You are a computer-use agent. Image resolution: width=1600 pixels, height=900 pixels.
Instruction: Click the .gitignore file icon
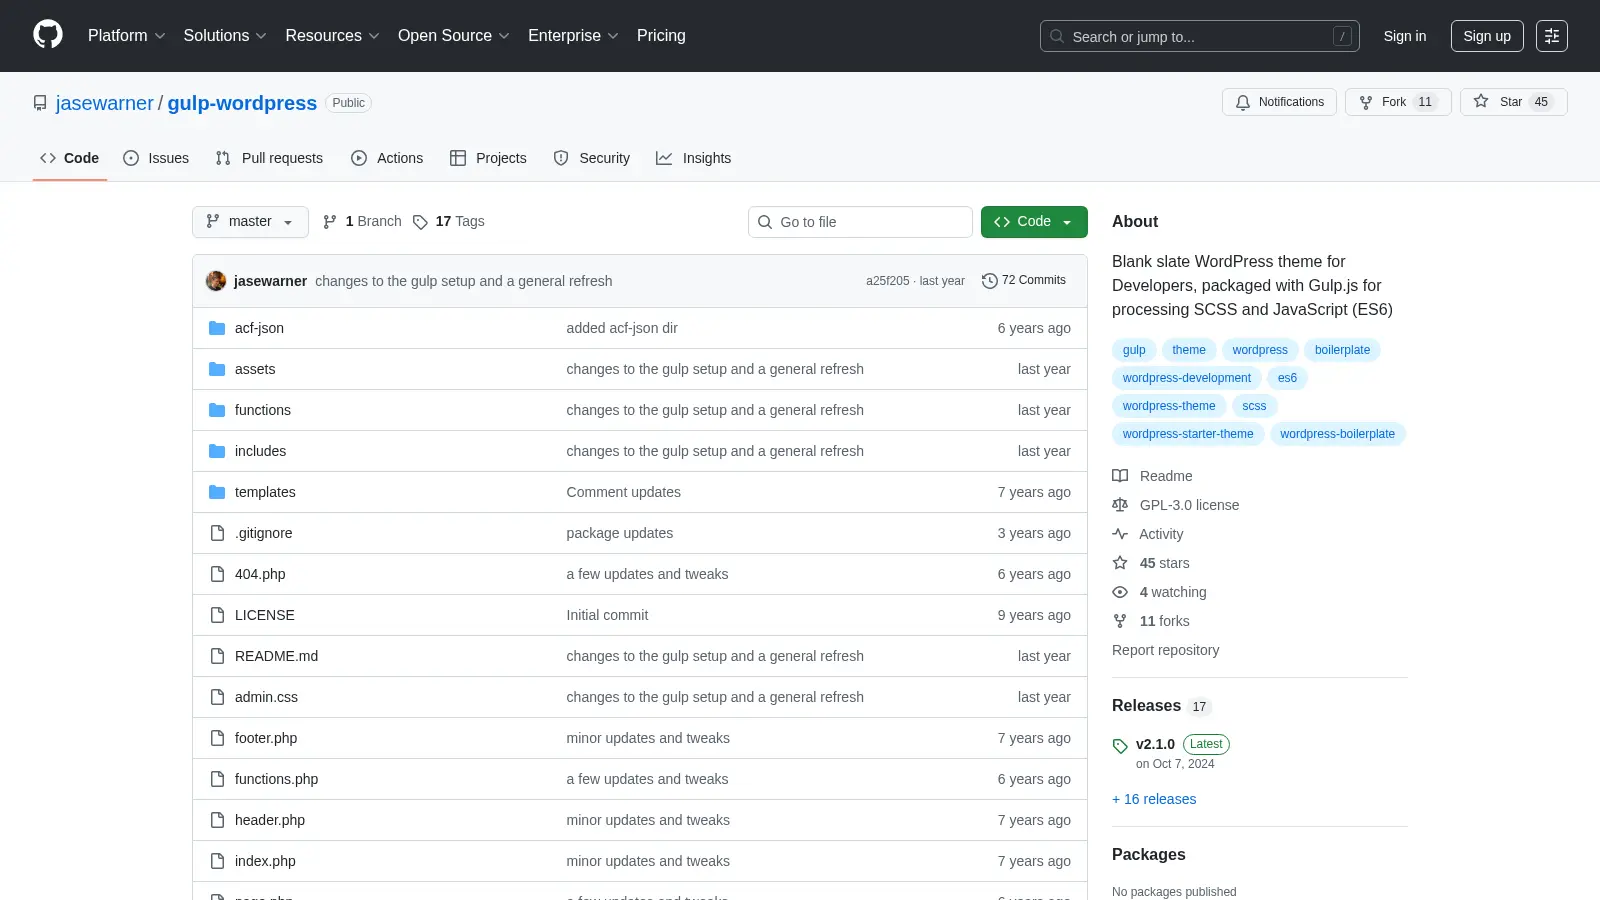click(217, 533)
